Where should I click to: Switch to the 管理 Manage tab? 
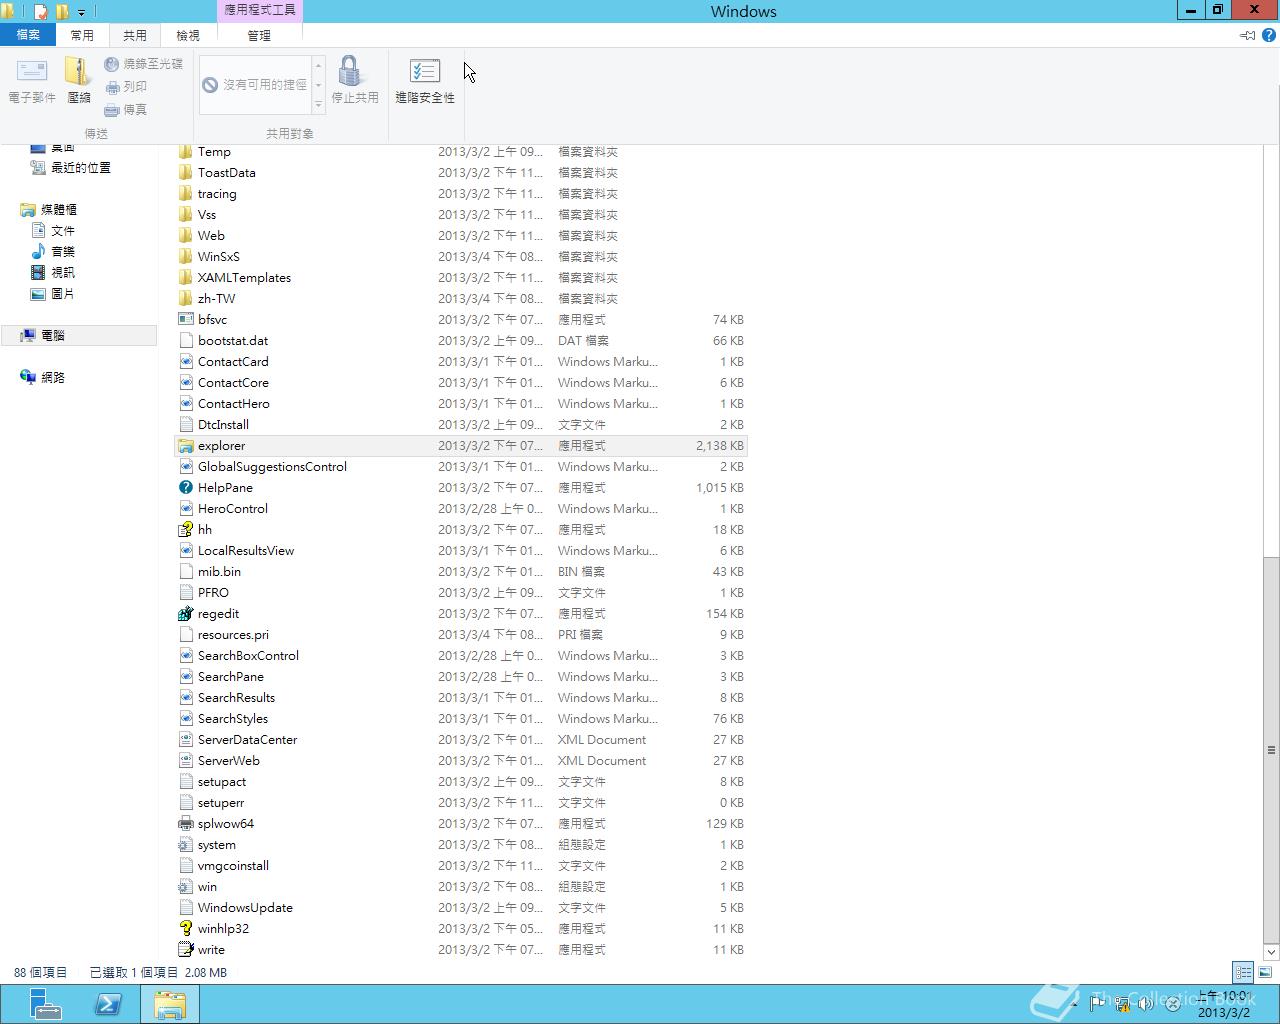tap(259, 35)
